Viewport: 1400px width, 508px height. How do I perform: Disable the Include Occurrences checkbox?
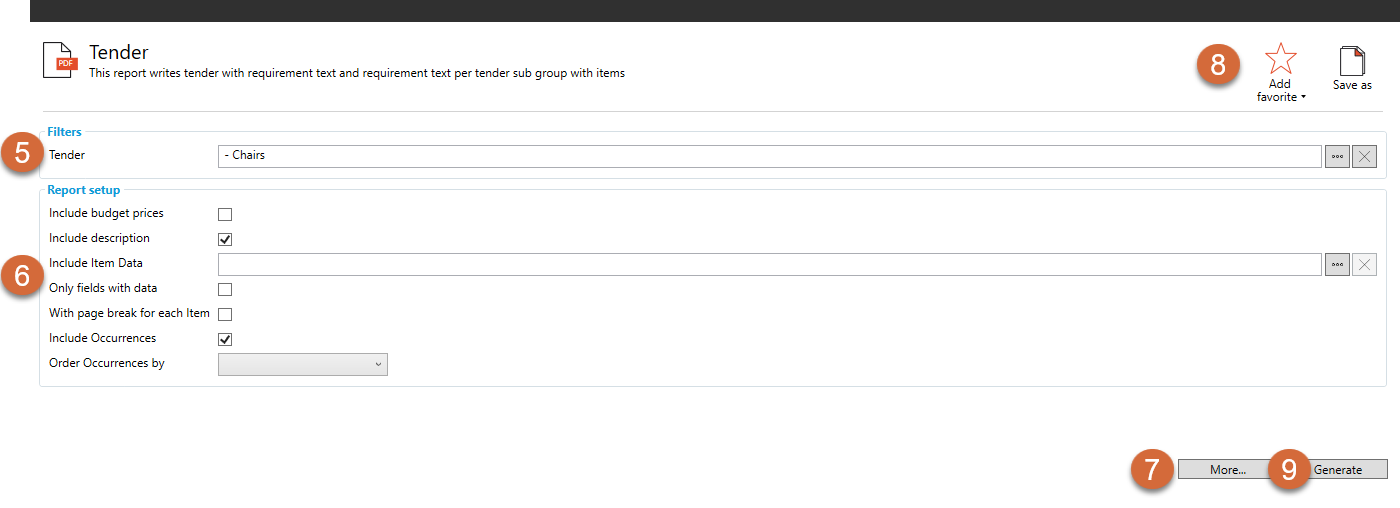click(225, 339)
